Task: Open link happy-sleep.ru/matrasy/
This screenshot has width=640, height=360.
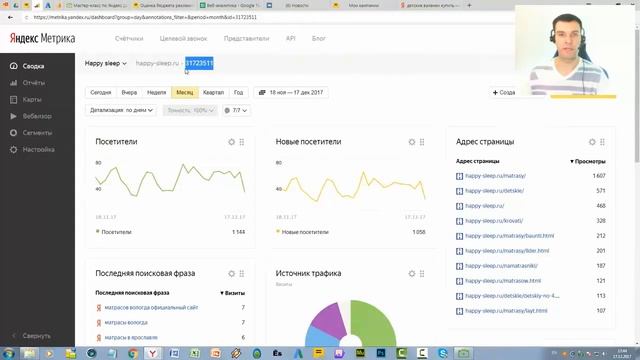Action: [496, 176]
